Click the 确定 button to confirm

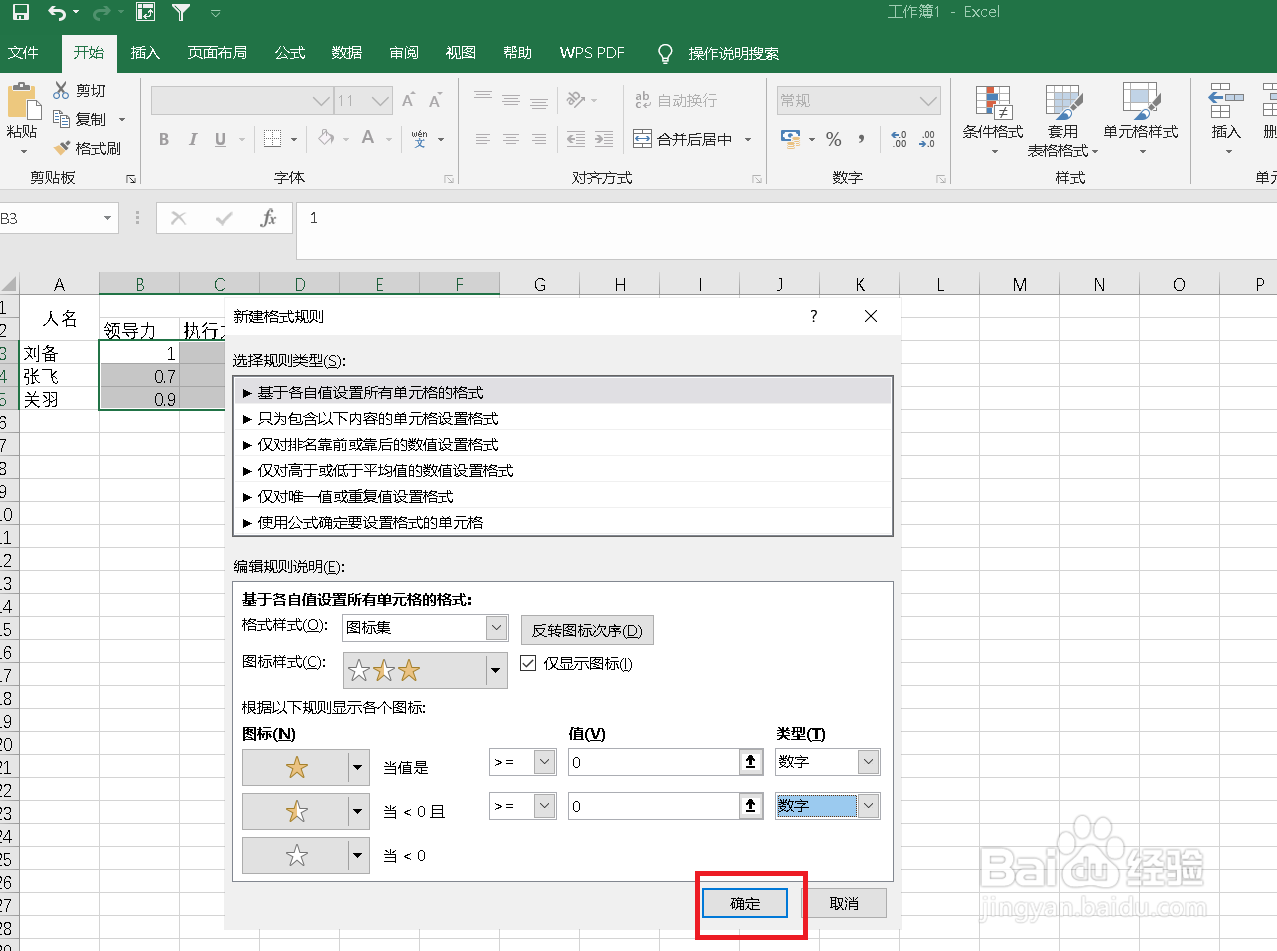point(744,902)
